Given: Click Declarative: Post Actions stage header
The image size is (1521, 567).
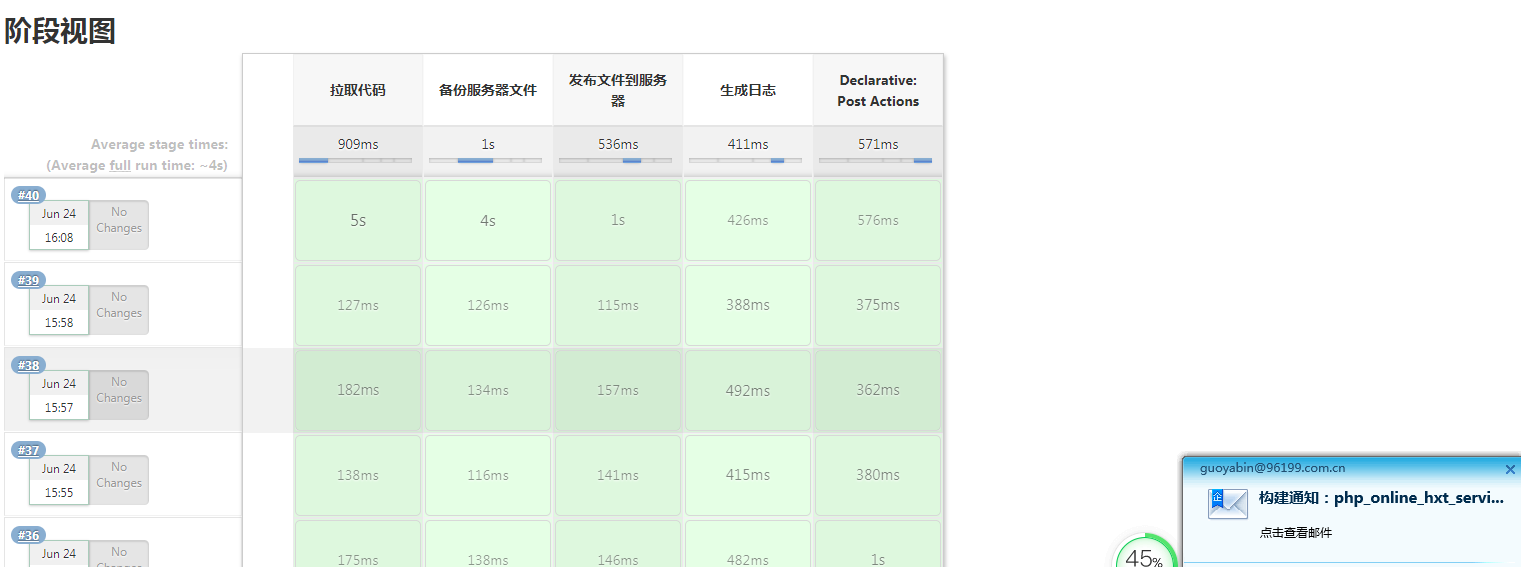Looking at the screenshot, I should (x=878, y=90).
